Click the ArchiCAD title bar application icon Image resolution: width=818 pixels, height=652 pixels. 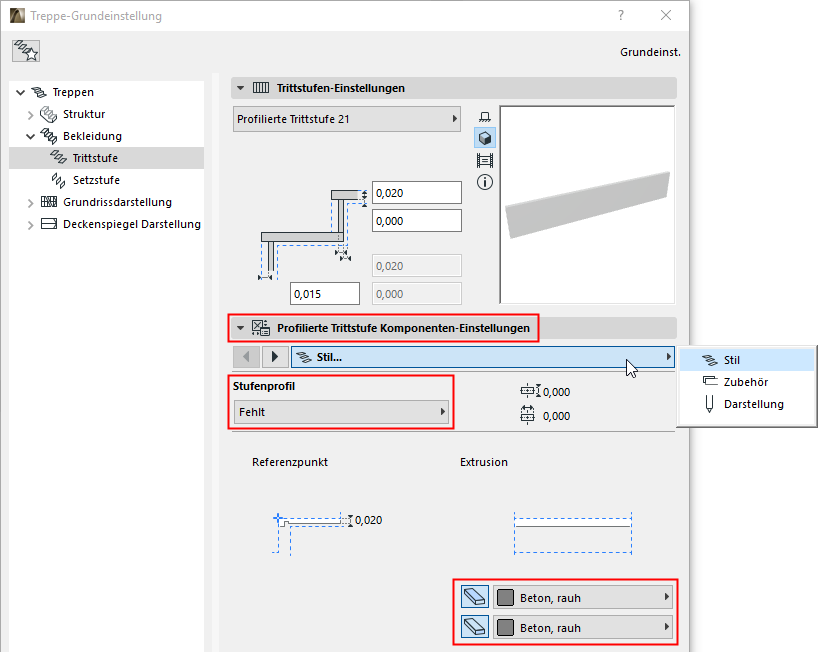pos(17,16)
